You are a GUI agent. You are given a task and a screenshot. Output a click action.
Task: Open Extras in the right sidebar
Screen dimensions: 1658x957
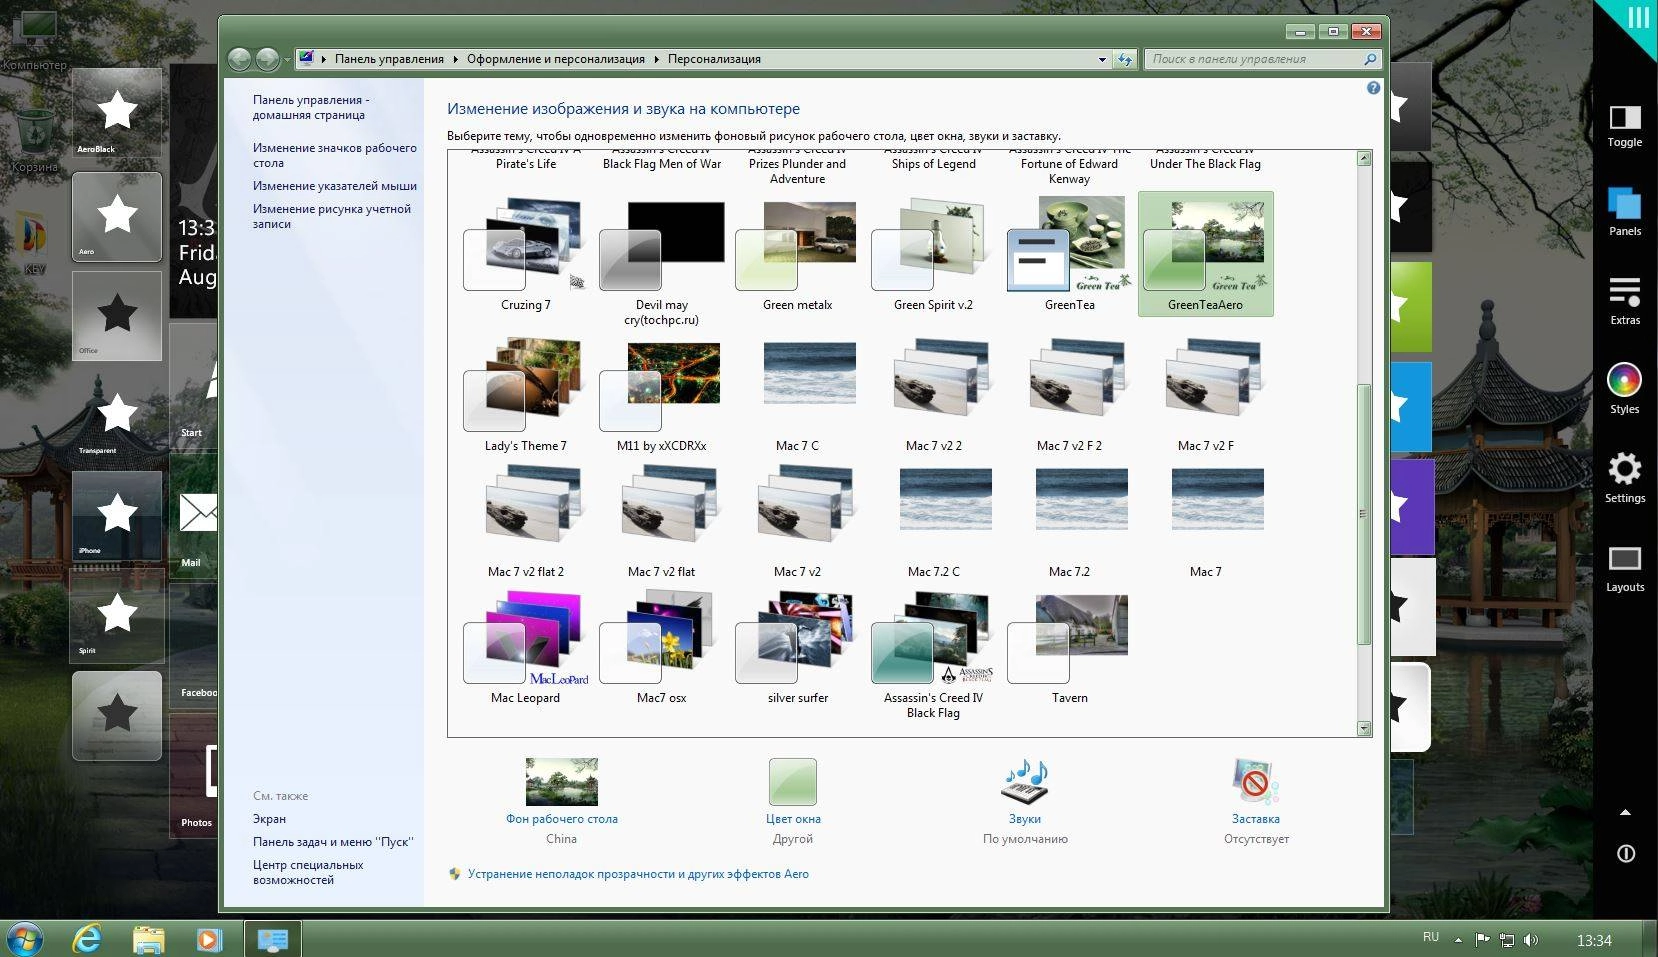[x=1624, y=301]
